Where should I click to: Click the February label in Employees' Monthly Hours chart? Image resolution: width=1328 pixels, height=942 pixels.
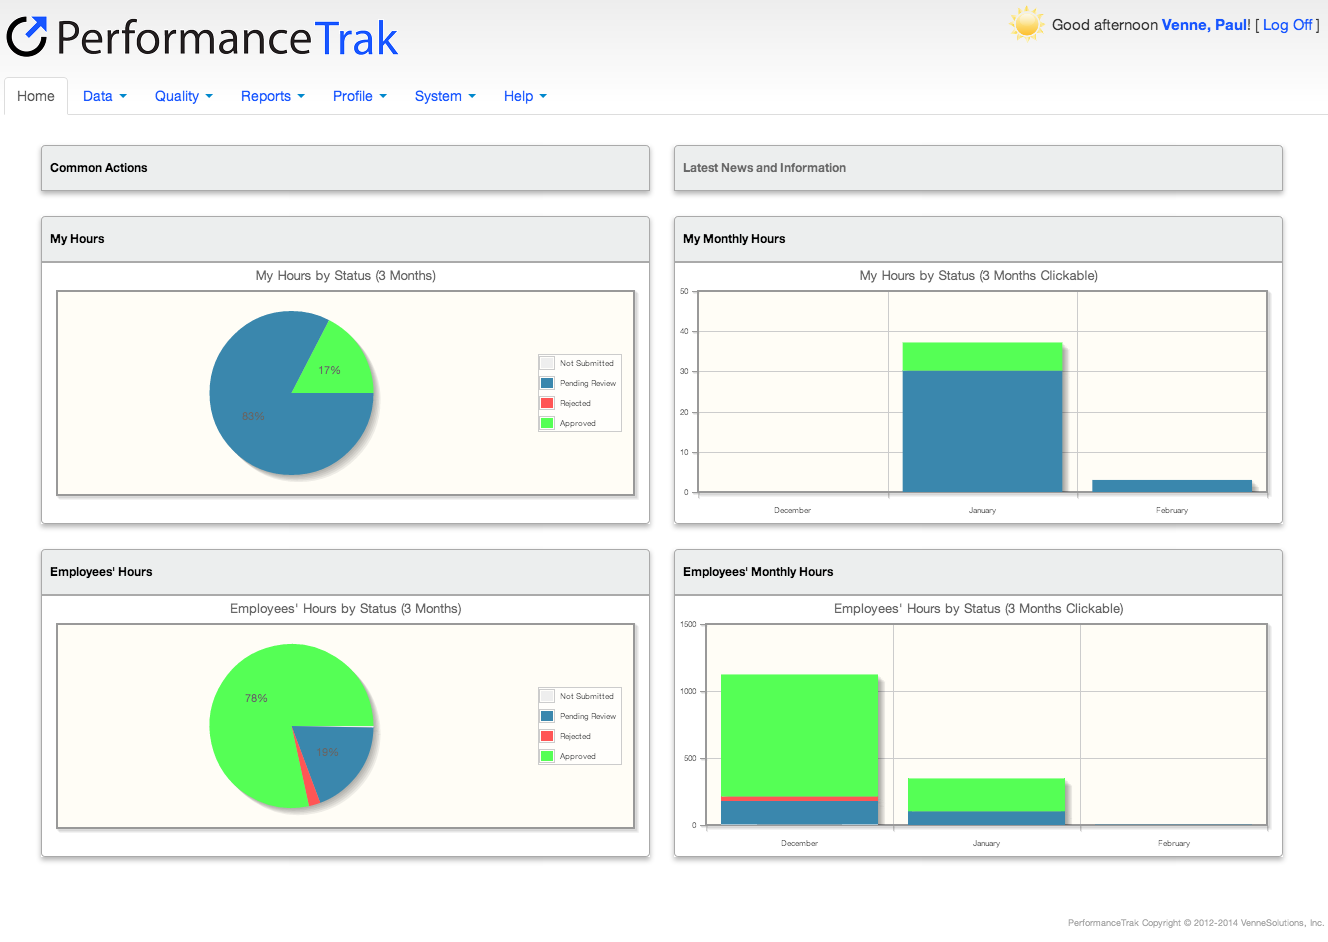[x=1174, y=843]
